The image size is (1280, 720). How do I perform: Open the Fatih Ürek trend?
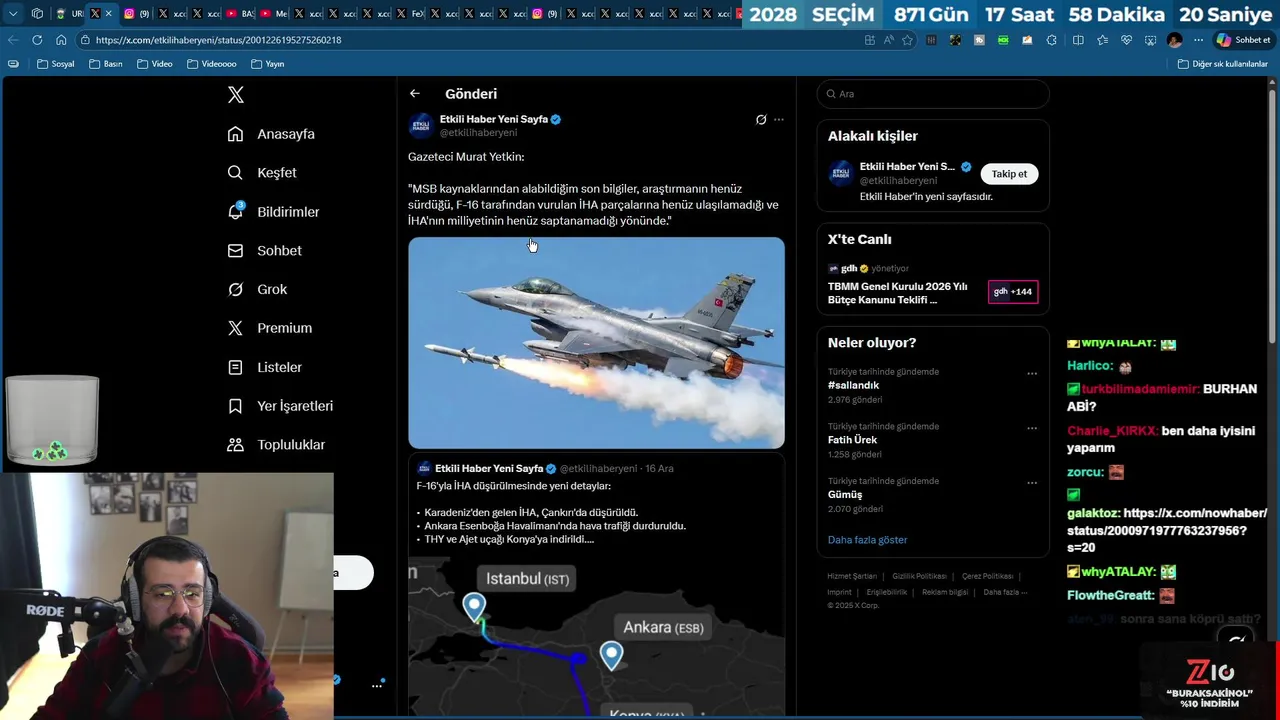[x=852, y=440]
